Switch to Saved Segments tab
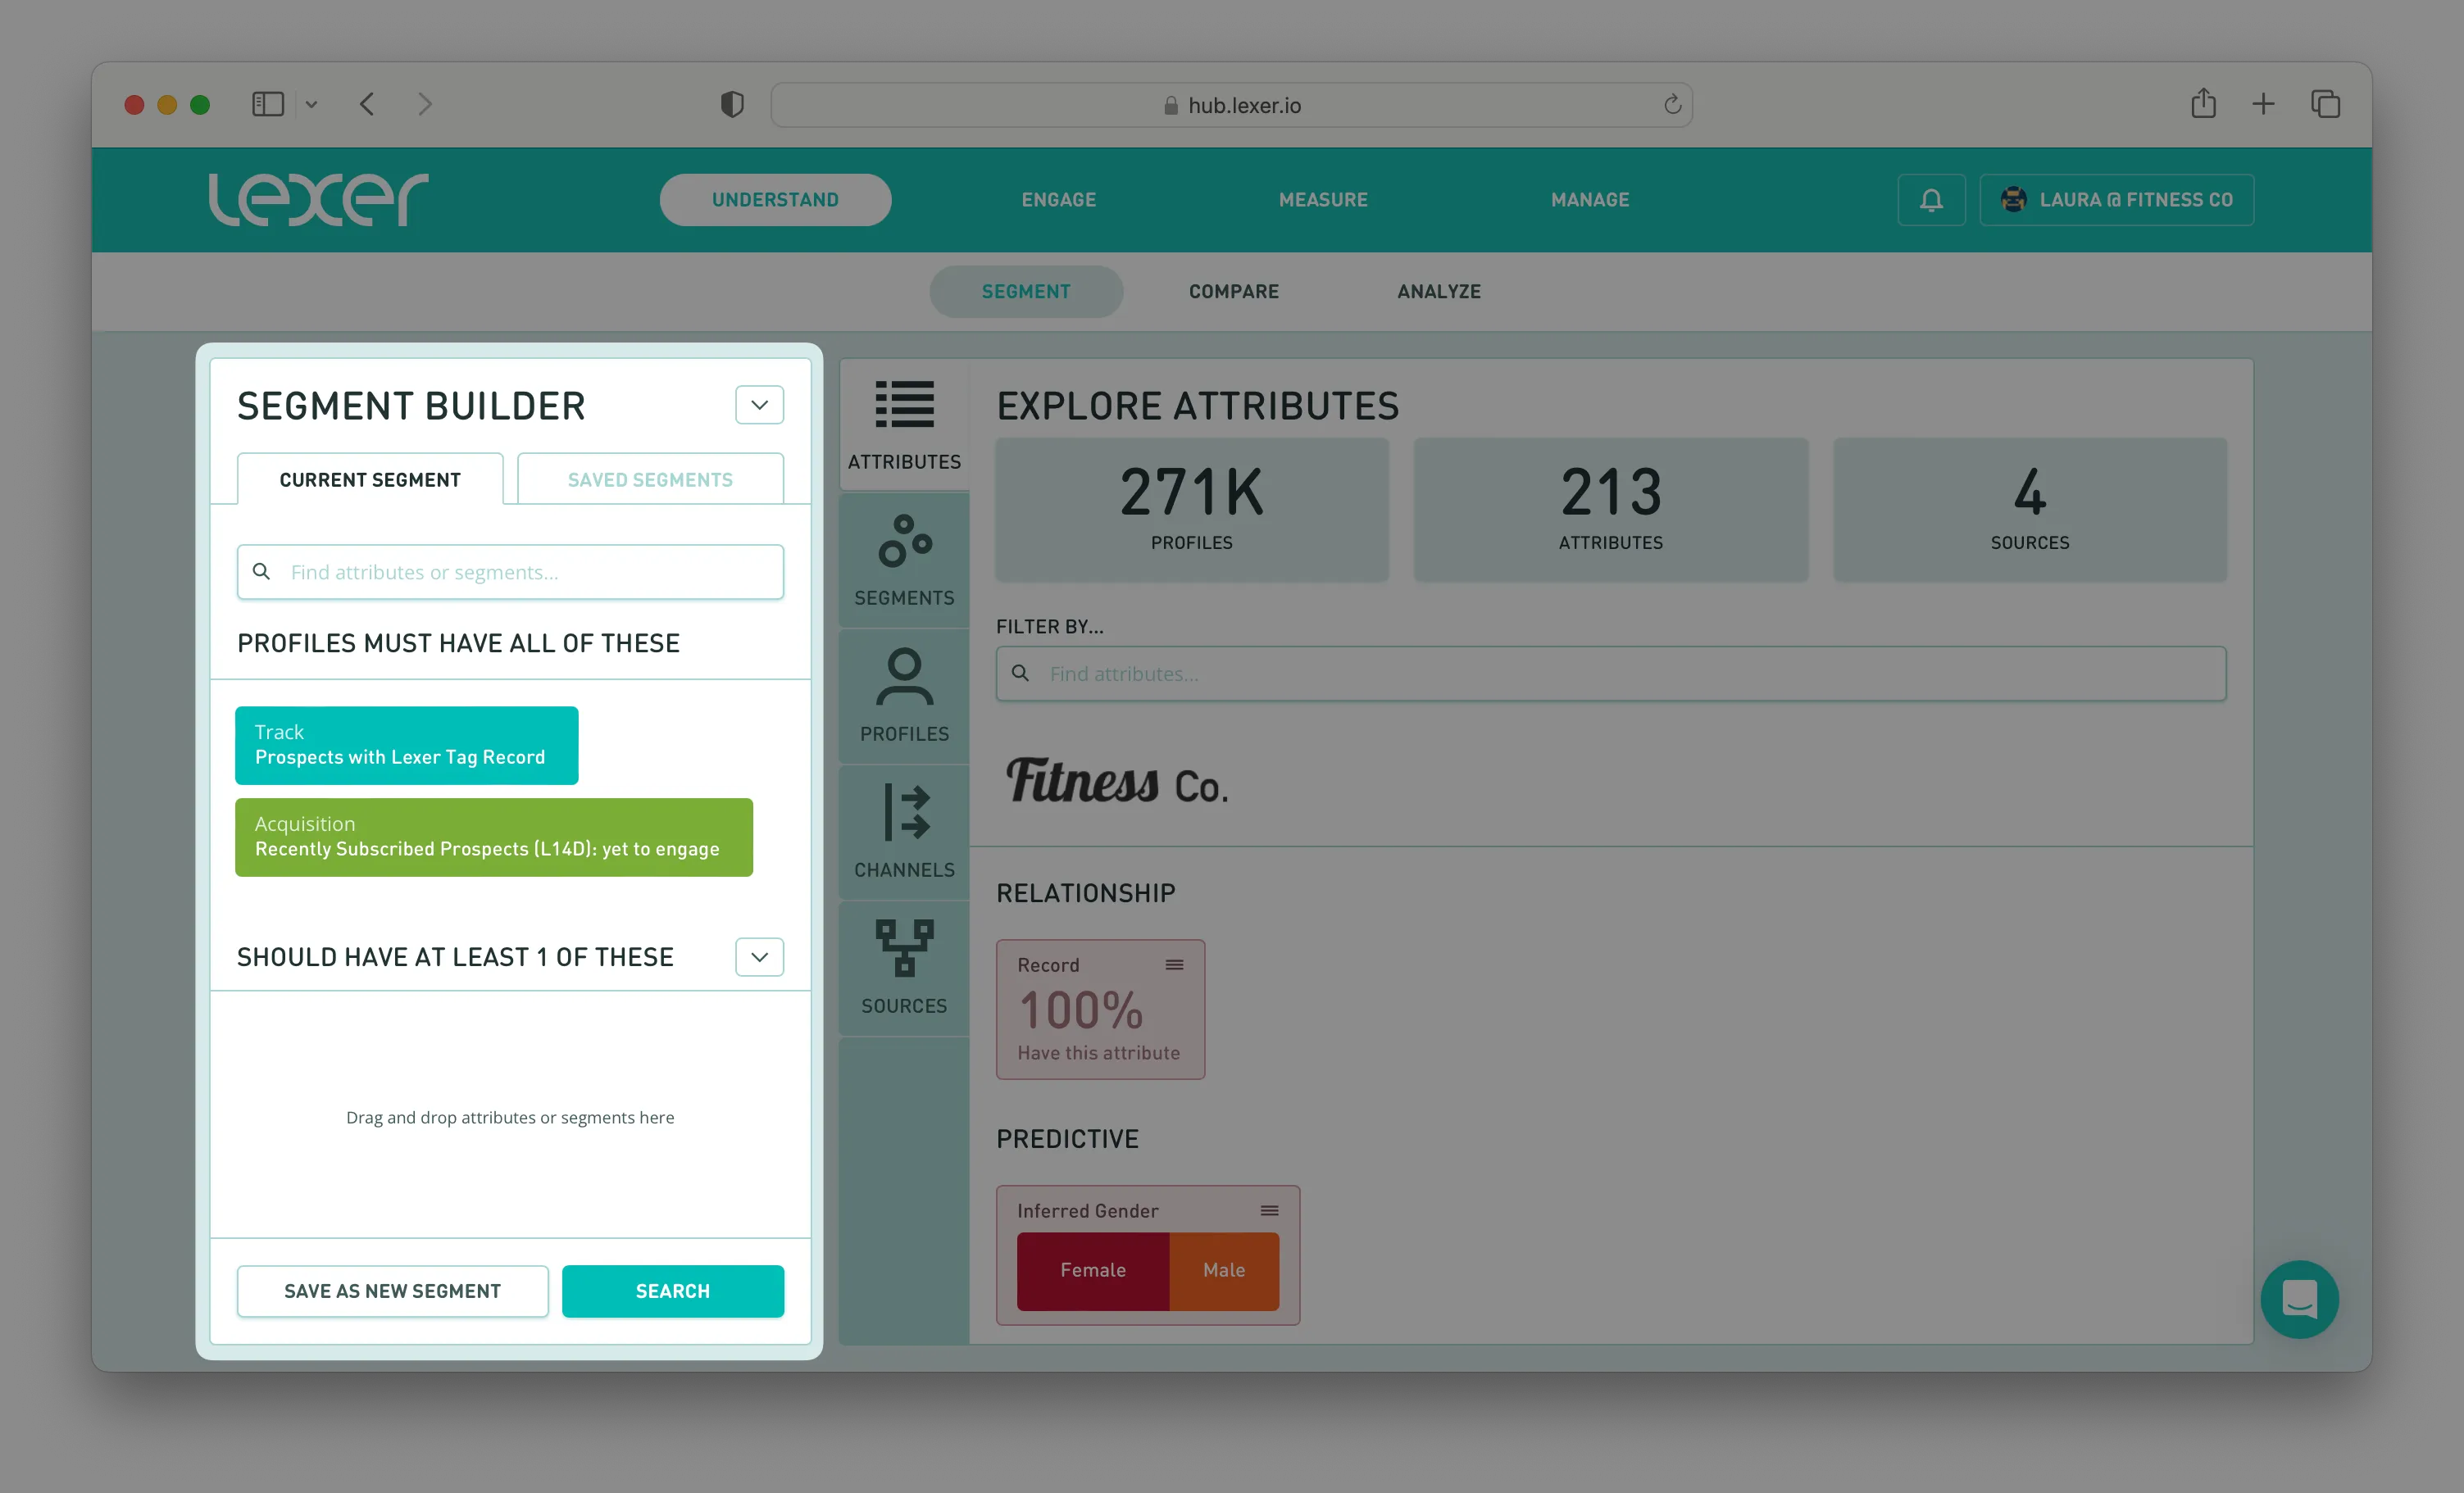 (650, 480)
